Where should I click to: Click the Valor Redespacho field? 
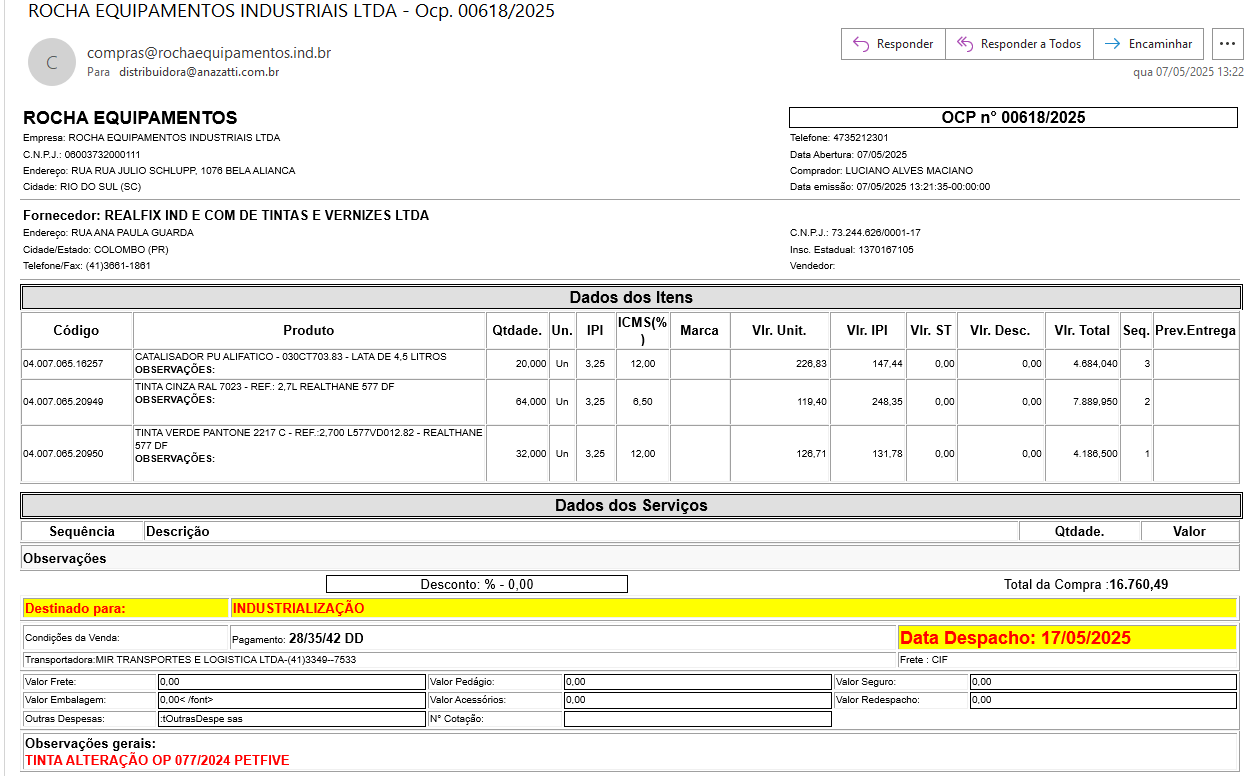pyautogui.click(x=1102, y=700)
